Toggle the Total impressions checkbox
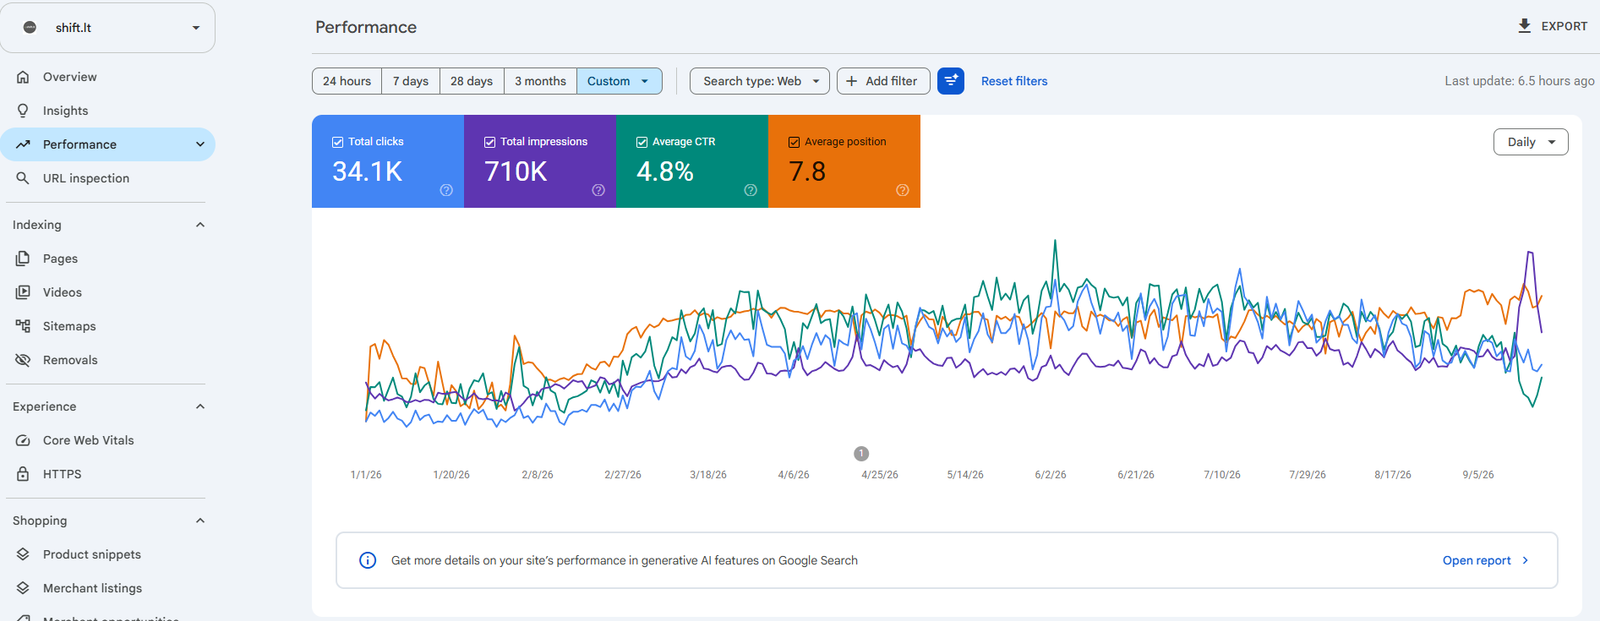Screen dimensions: 1600x621 click(x=490, y=142)
